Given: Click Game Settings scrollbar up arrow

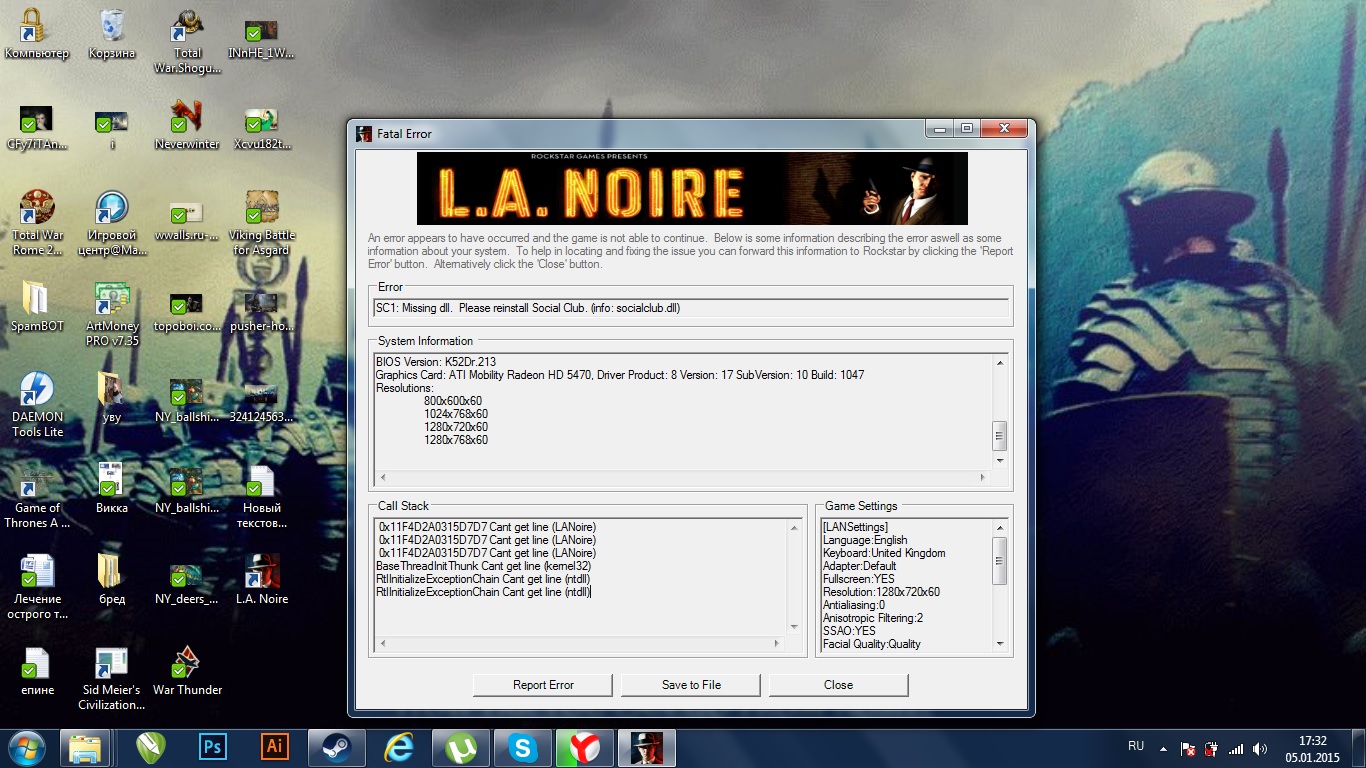Looking at the screenshot, I should (999, 527).
